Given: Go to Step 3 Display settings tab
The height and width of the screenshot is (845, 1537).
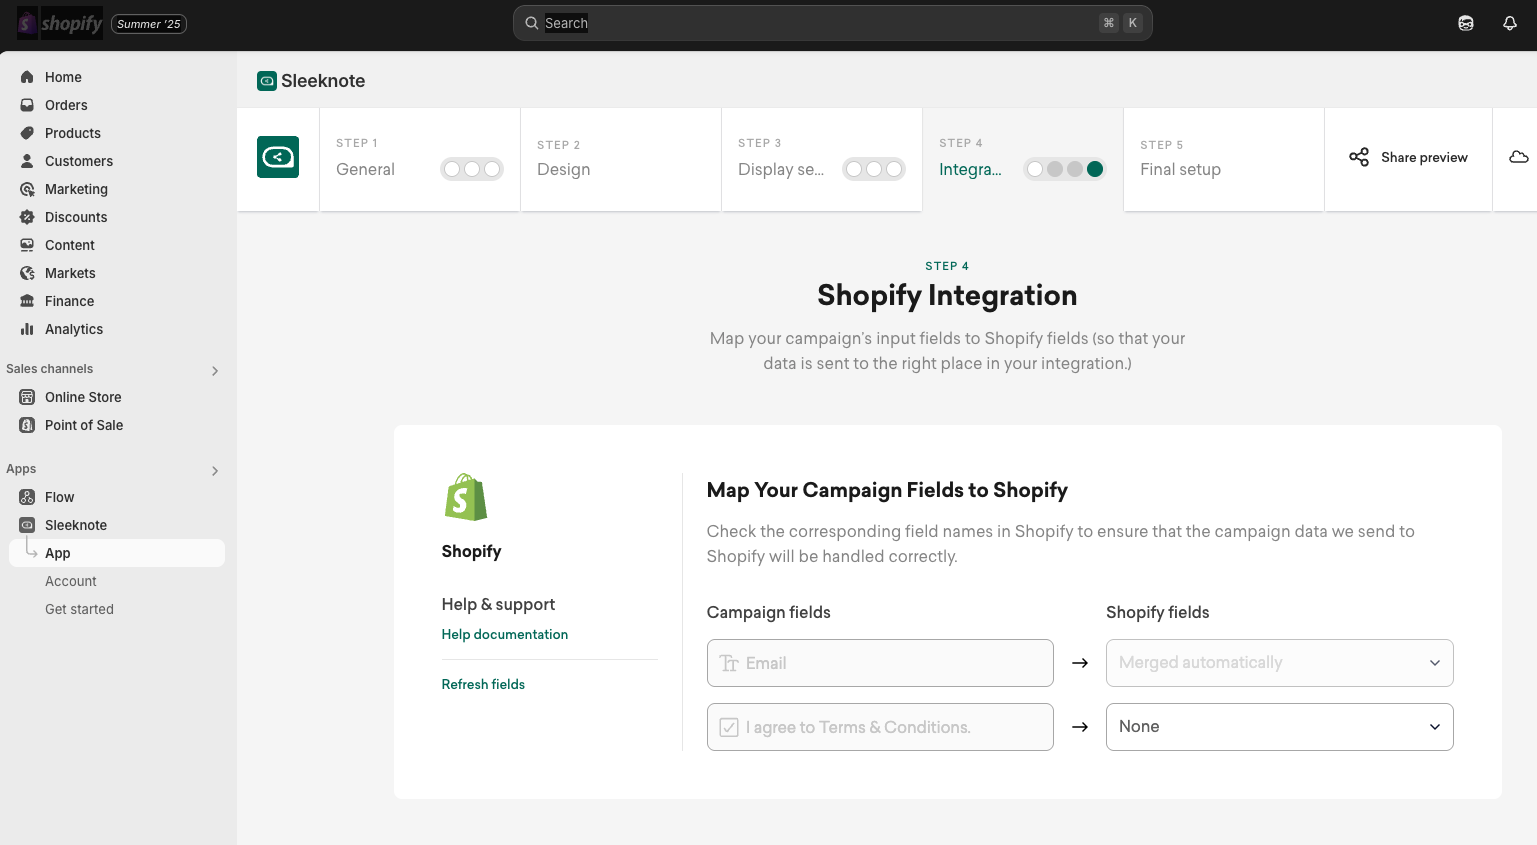Looking at the screenshot, I should coord(822,159).
